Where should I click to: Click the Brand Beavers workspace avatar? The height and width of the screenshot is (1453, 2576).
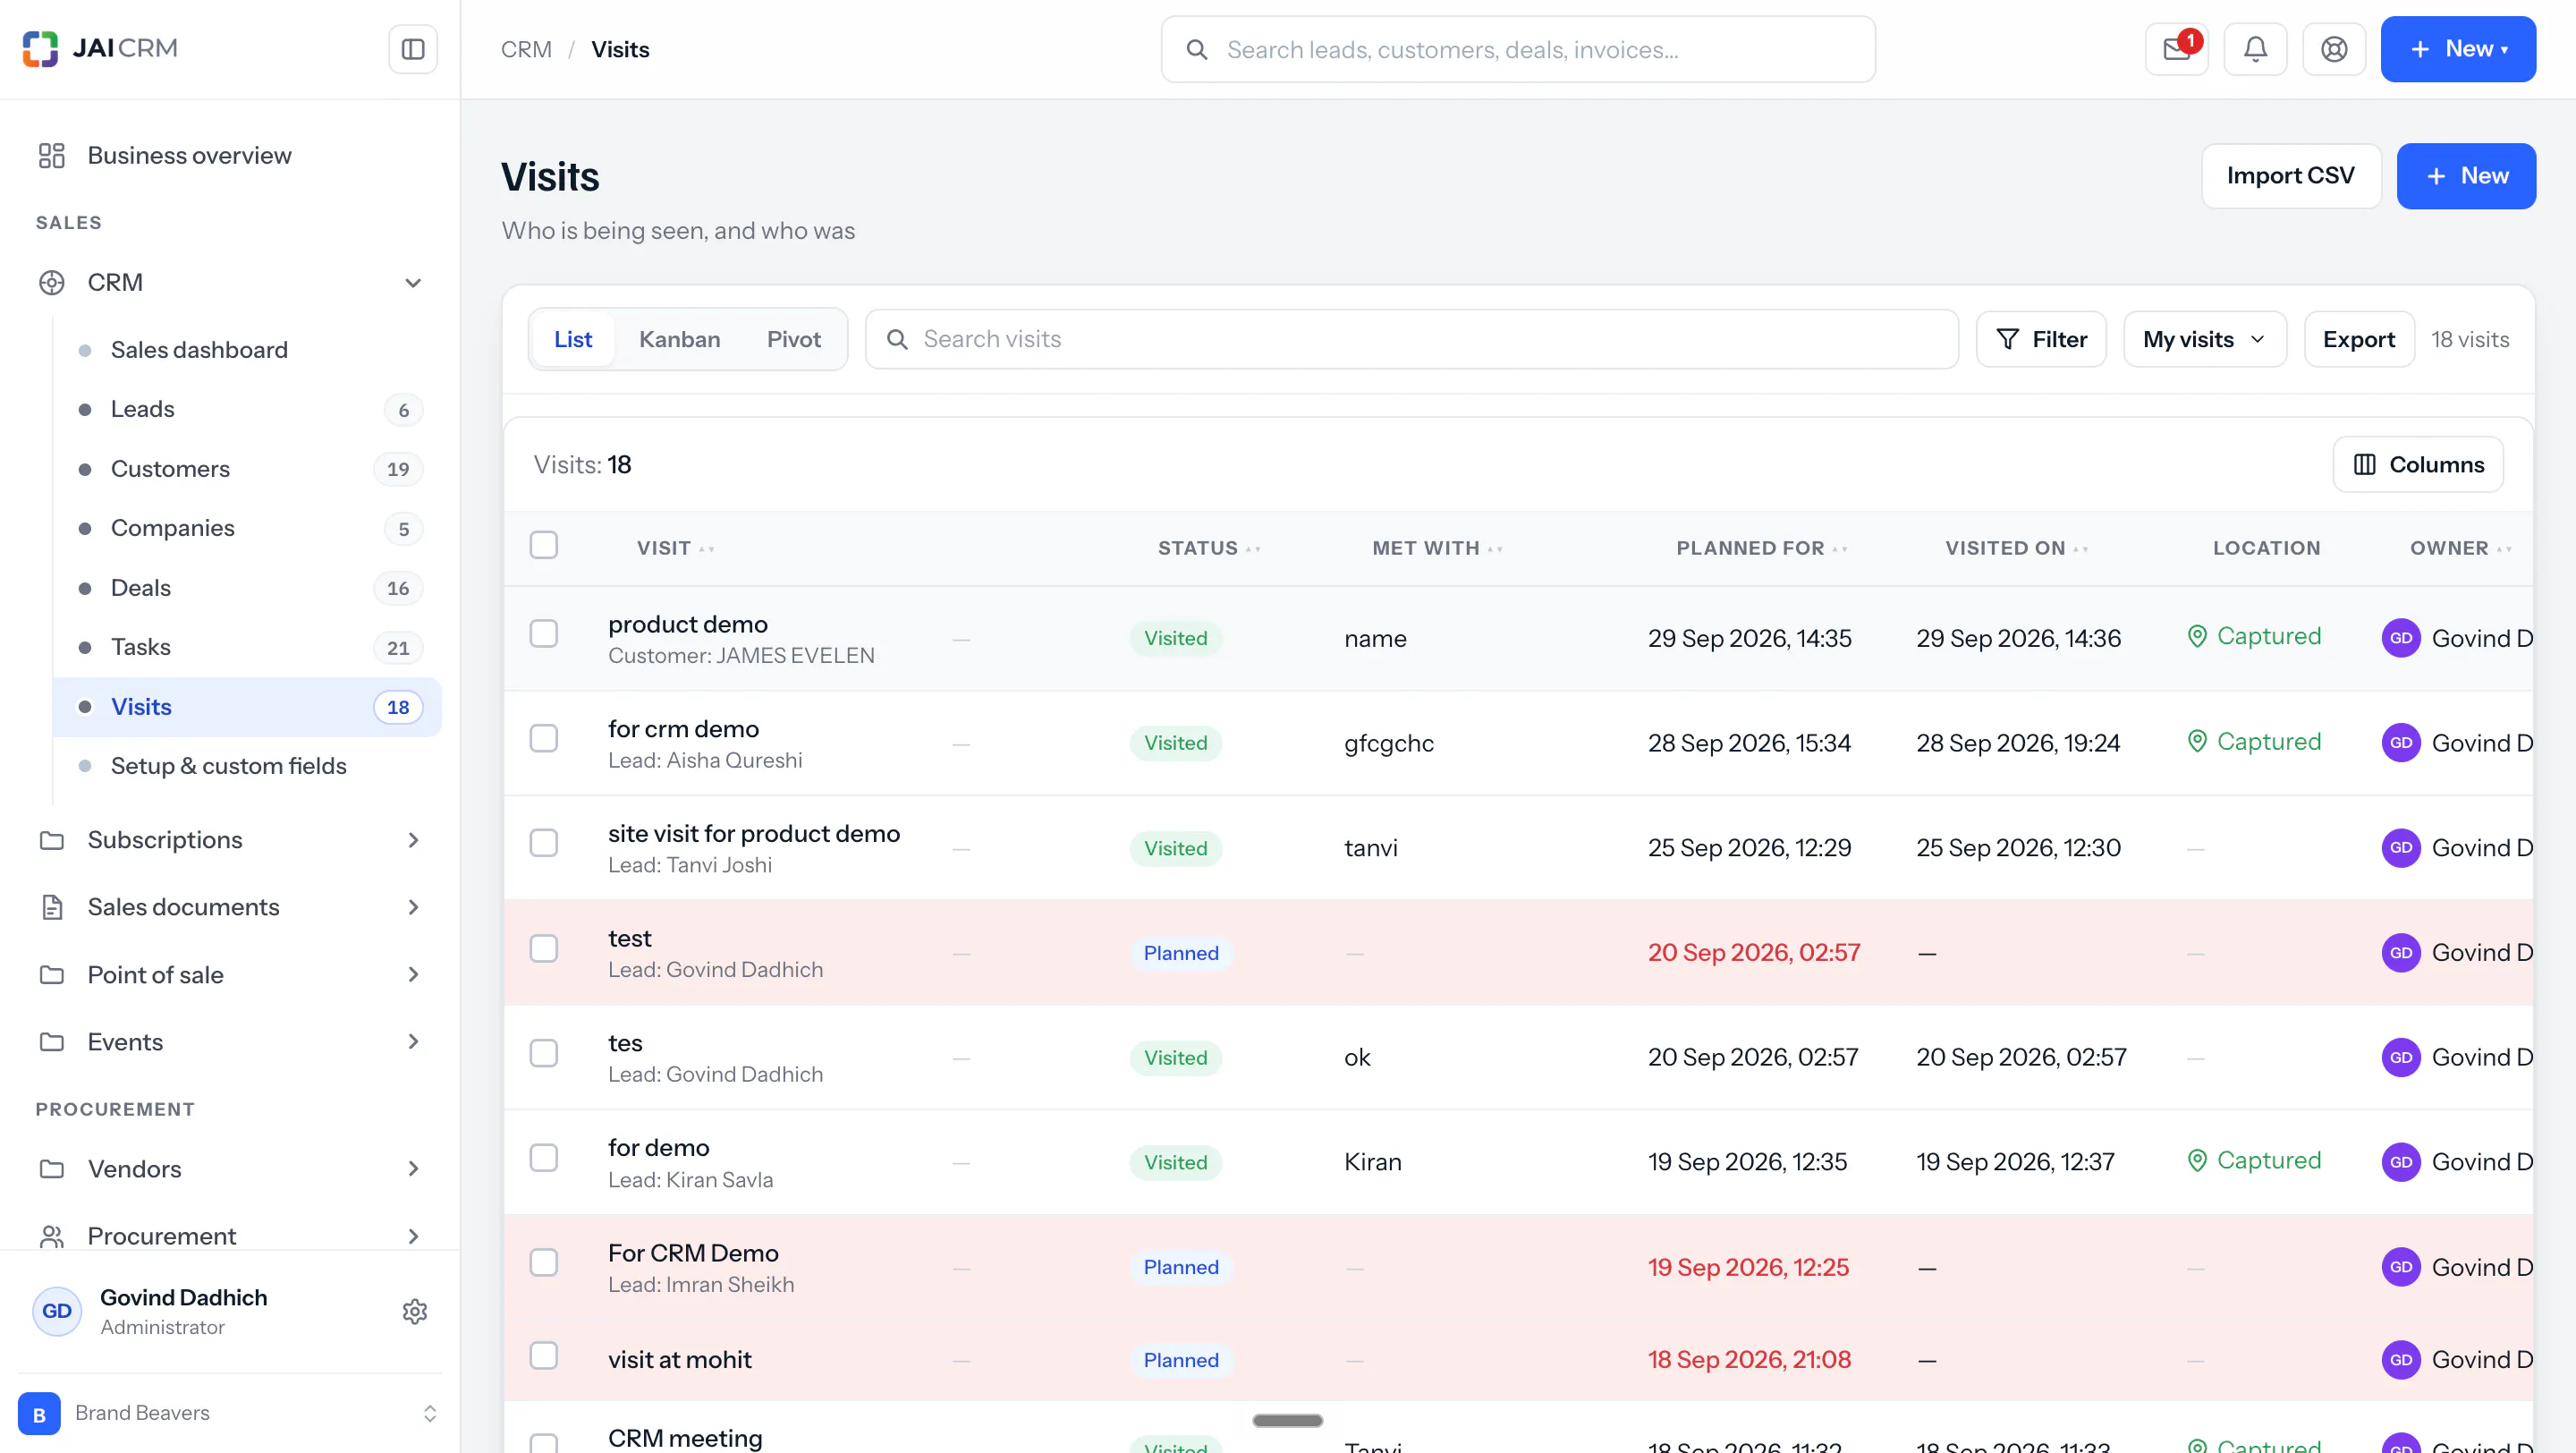tap(39, 1413)
